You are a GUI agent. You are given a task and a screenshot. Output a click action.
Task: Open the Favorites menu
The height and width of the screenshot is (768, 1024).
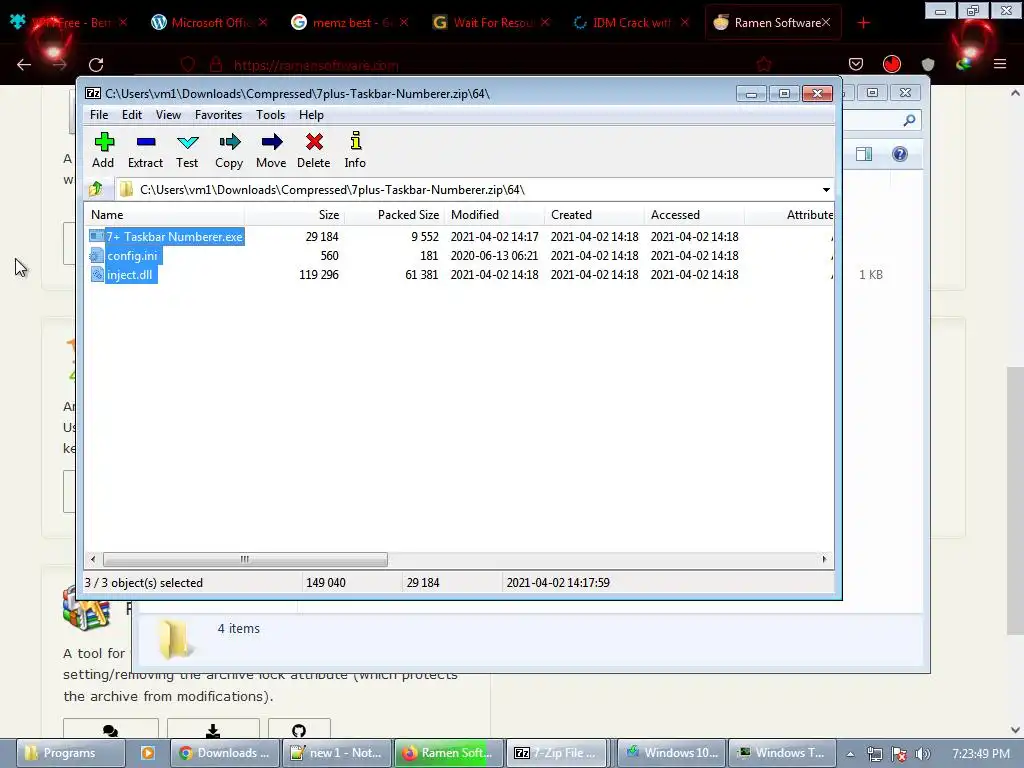pyautogui.click(x=218, y=115)
